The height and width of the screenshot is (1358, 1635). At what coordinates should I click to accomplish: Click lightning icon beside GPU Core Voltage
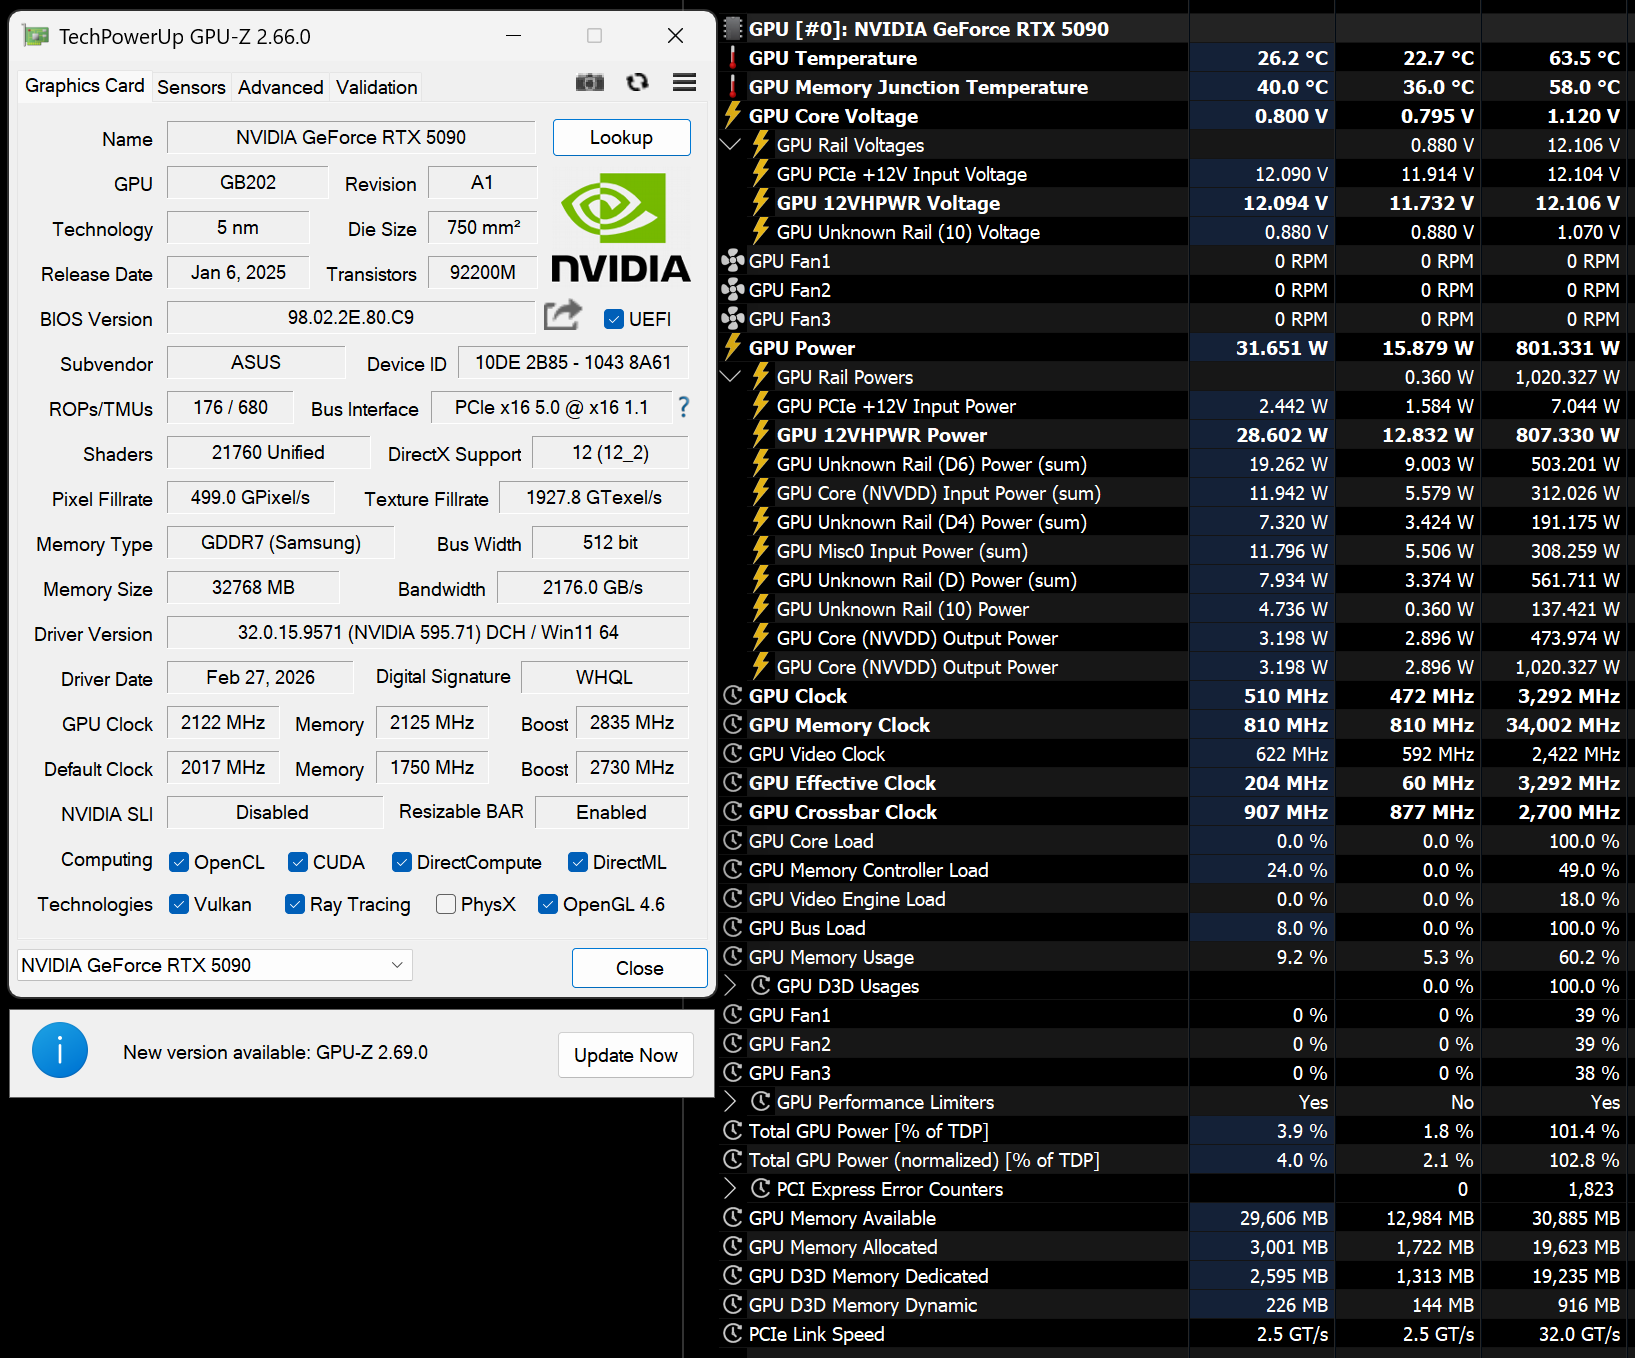point(733,116)
